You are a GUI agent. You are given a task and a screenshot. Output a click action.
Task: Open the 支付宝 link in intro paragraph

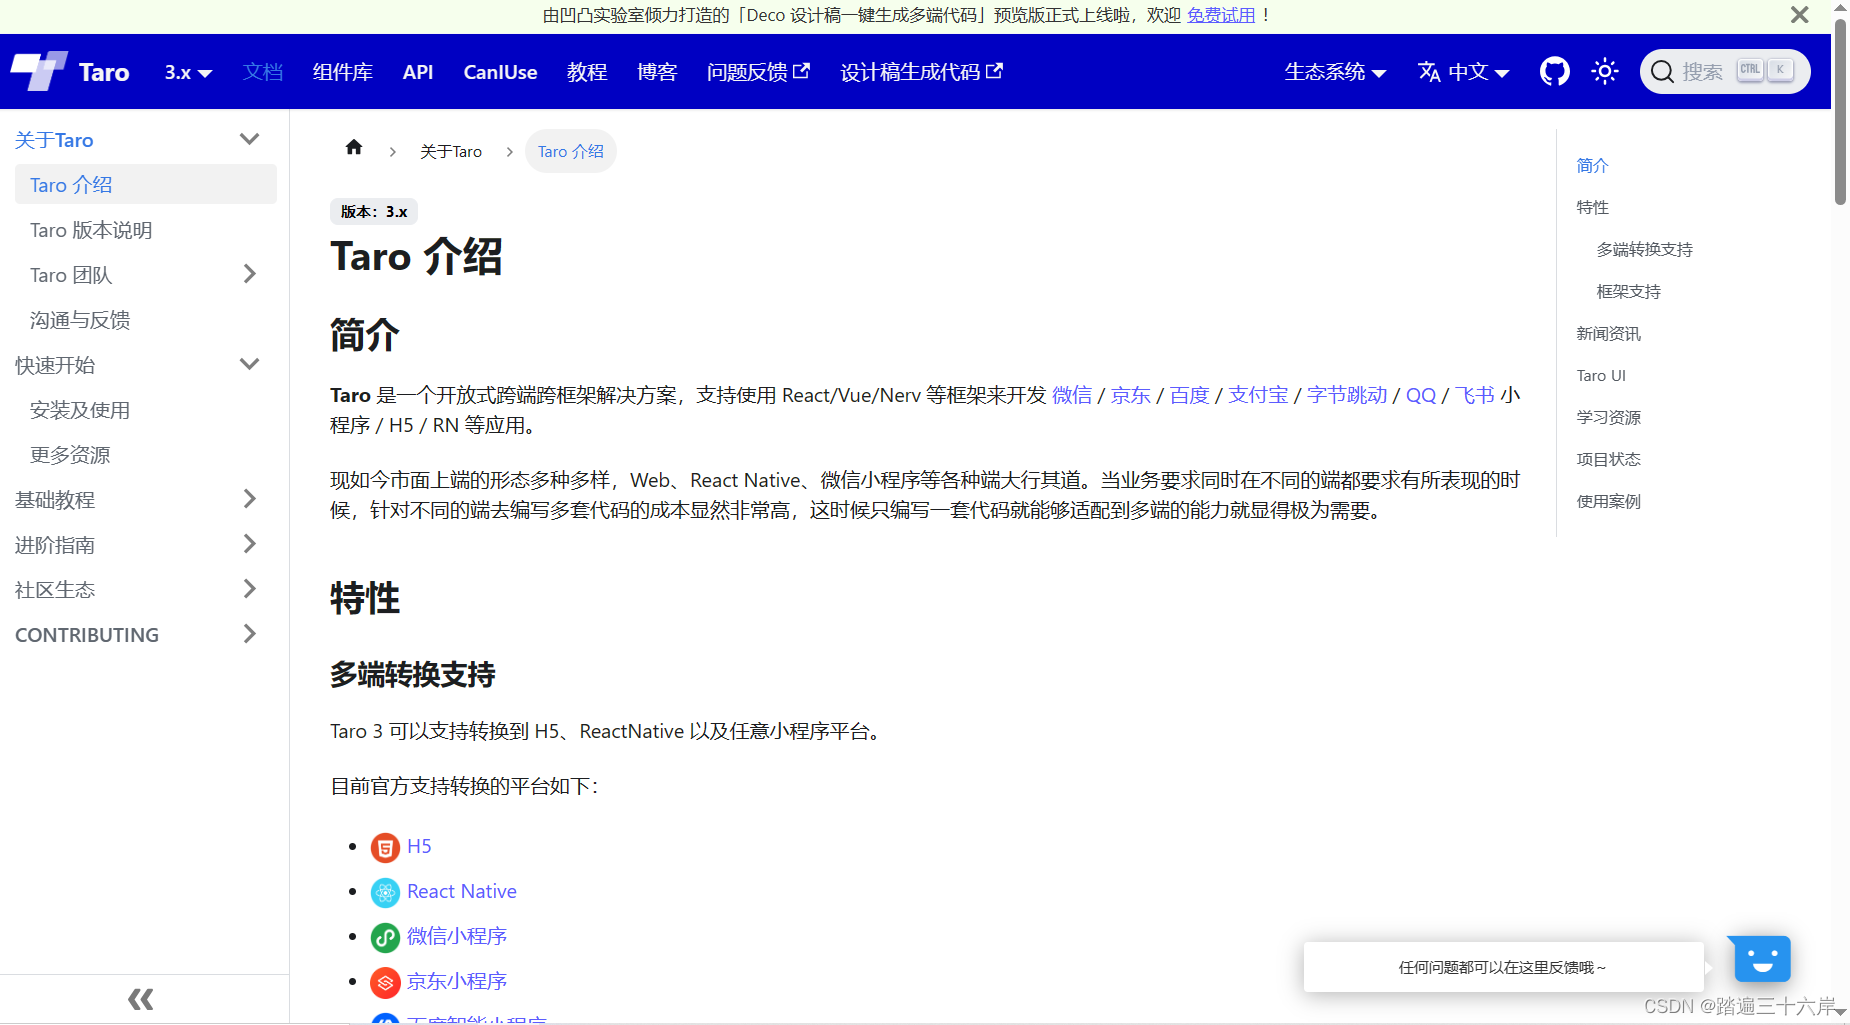pyautogui.click(x=1258, y=395)
